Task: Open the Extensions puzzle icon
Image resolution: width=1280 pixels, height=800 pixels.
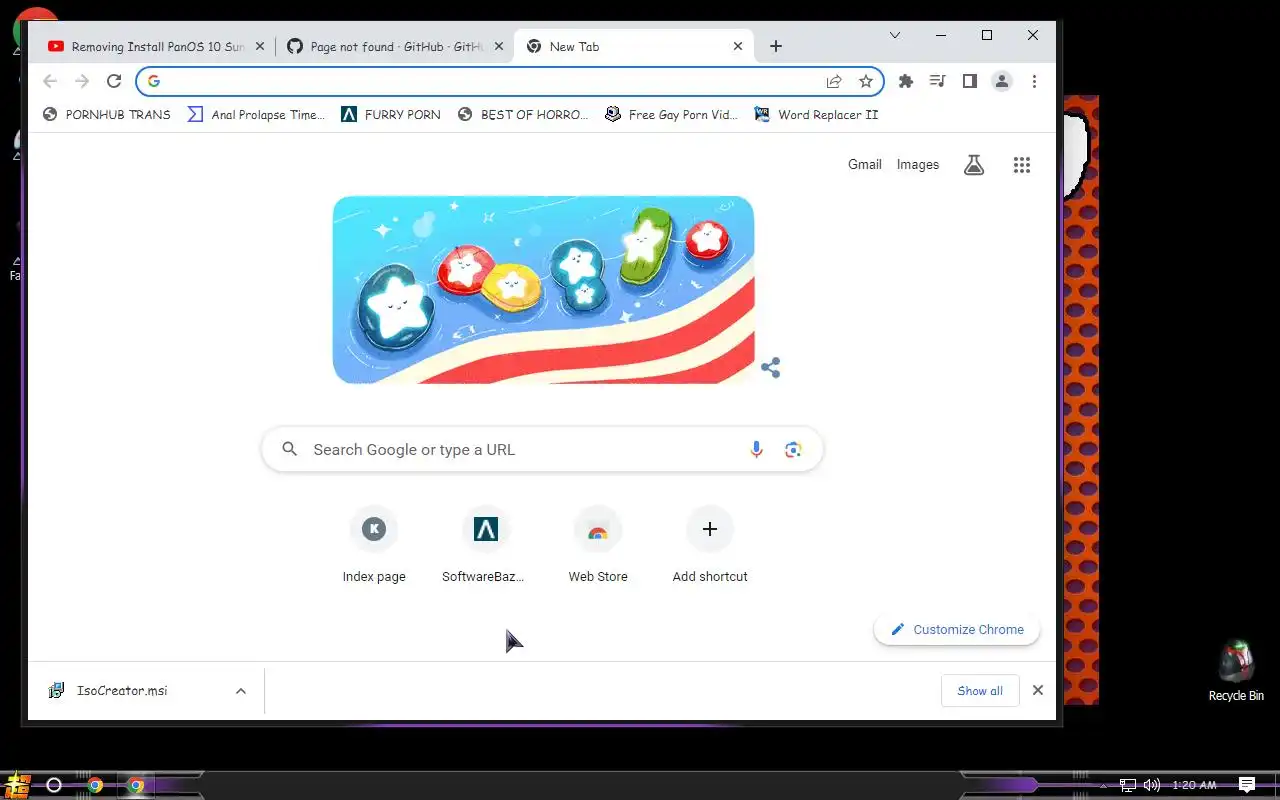Action: coord(906,81)
